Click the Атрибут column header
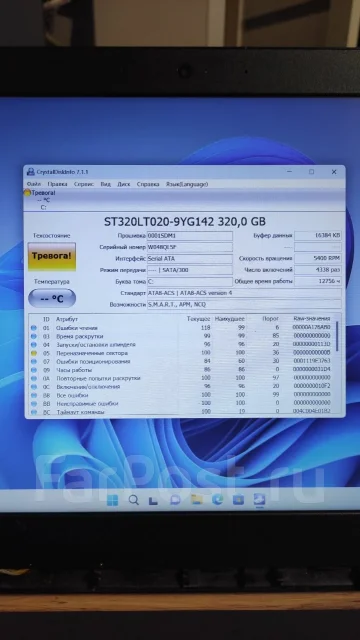Viewport: 360px width, 640px height. tap(67, 319)
